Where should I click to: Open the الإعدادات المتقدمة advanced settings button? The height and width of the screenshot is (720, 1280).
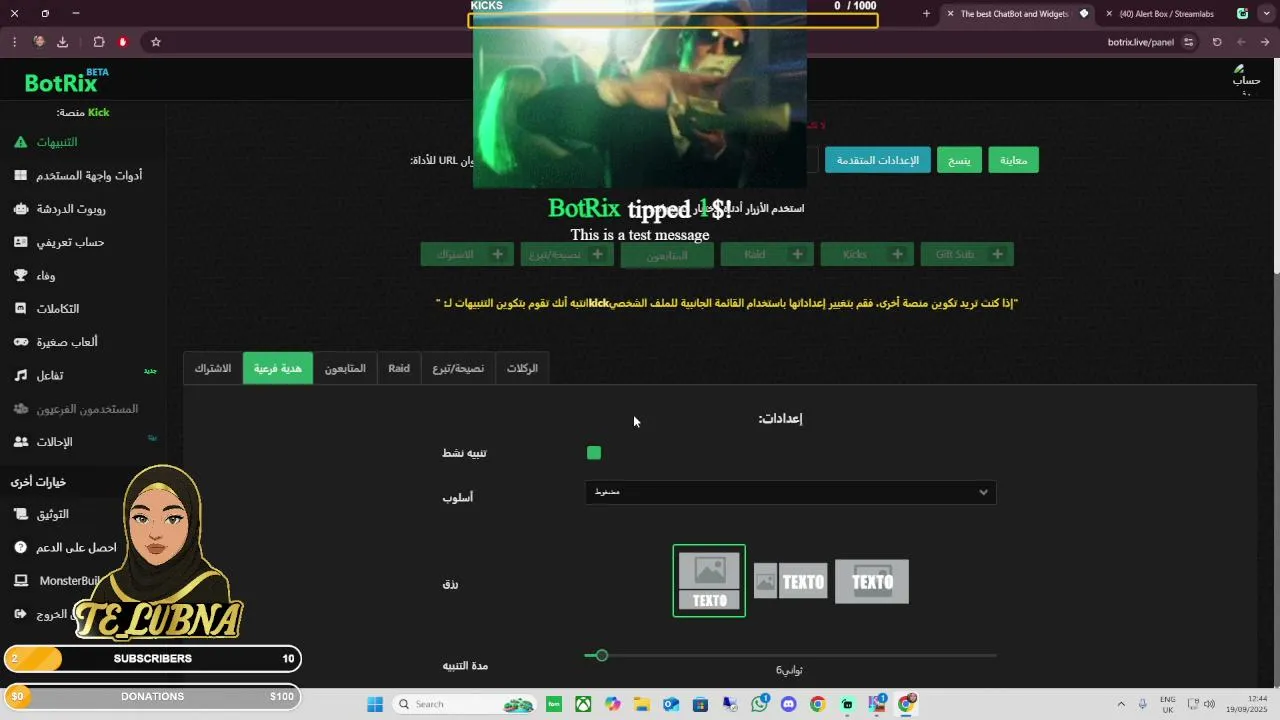pyautogui.click(x=878, y=160)
